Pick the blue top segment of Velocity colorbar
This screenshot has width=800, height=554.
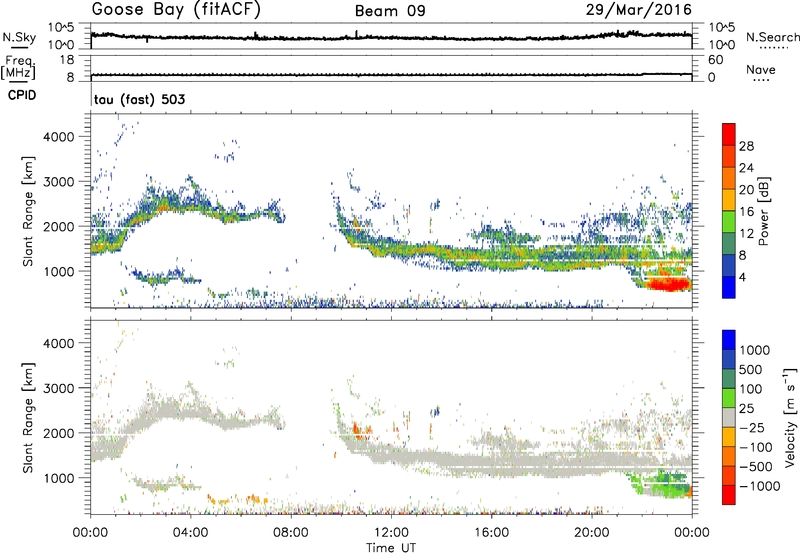tap(729, 340)
